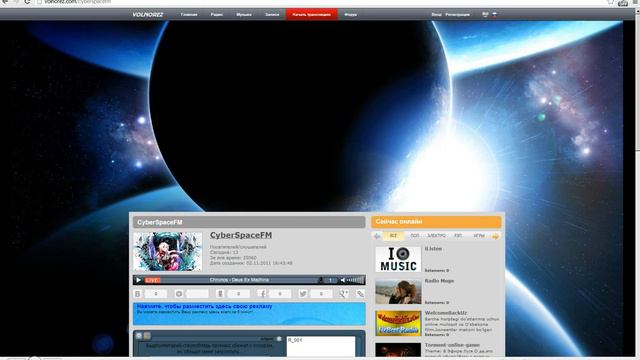
Task: Open the Radio Mope station title
Action: coord(439,281)
